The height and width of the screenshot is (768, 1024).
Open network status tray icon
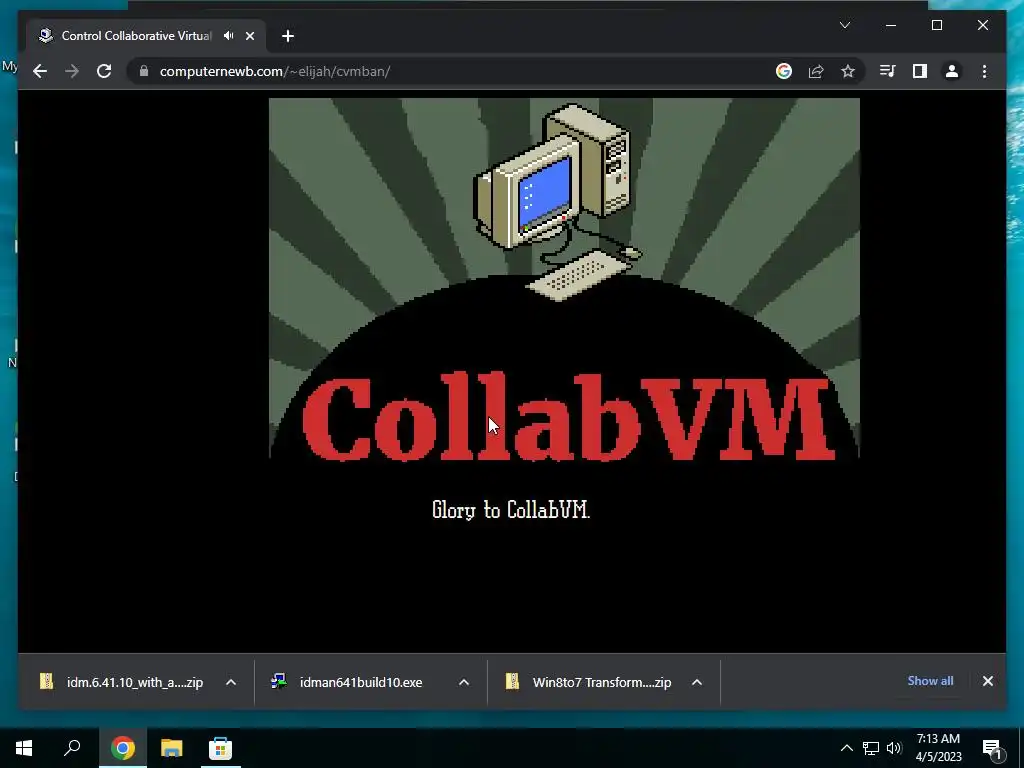[x=871, y=748]
